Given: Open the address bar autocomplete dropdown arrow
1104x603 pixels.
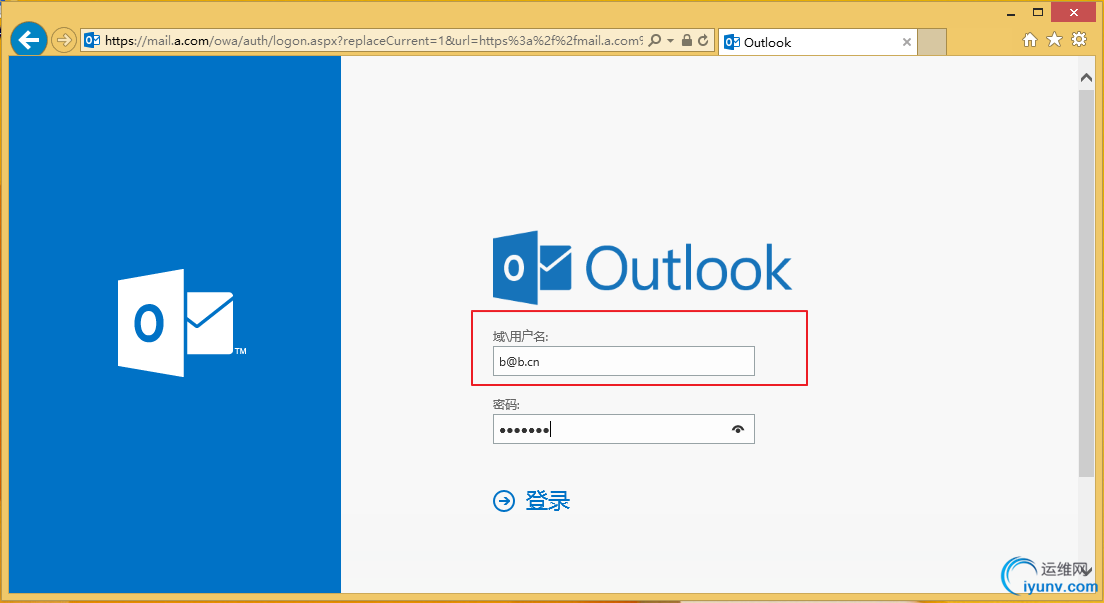Looking at the screenshot, I should coord(670,41).
